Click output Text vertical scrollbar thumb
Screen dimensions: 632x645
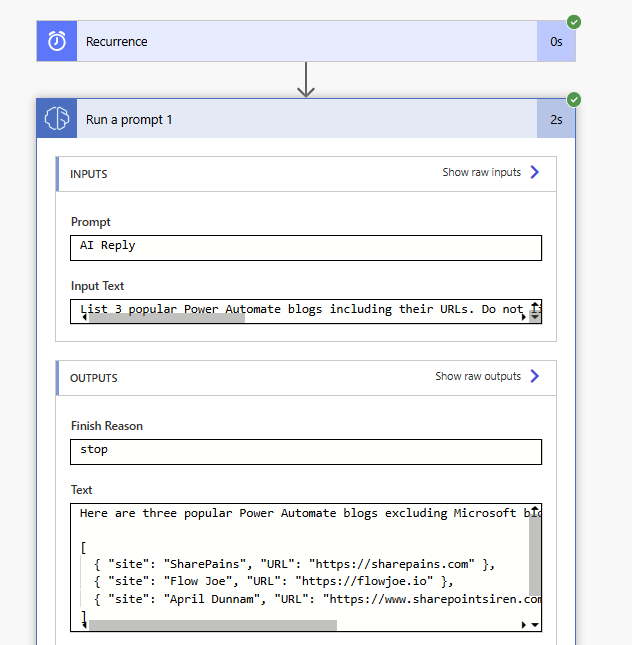point(534,554)
